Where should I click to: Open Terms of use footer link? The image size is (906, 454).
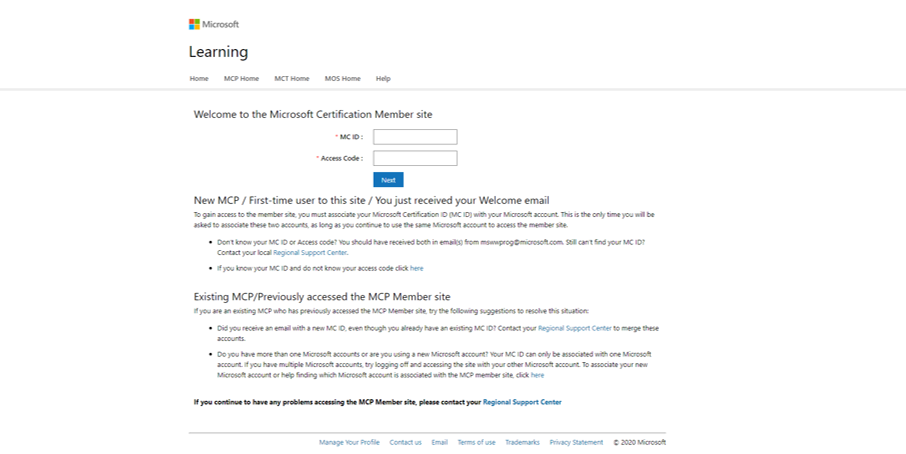click(x=477, y=442)
